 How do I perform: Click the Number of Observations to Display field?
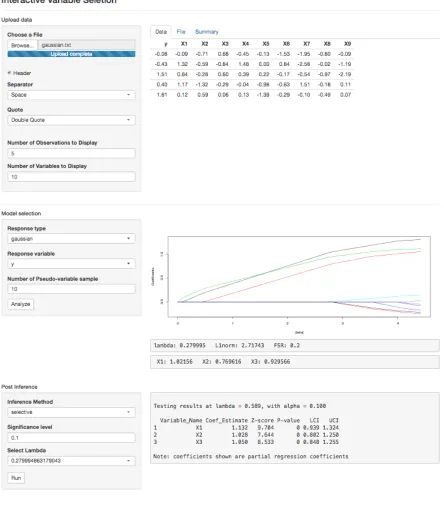click(71, 153)
